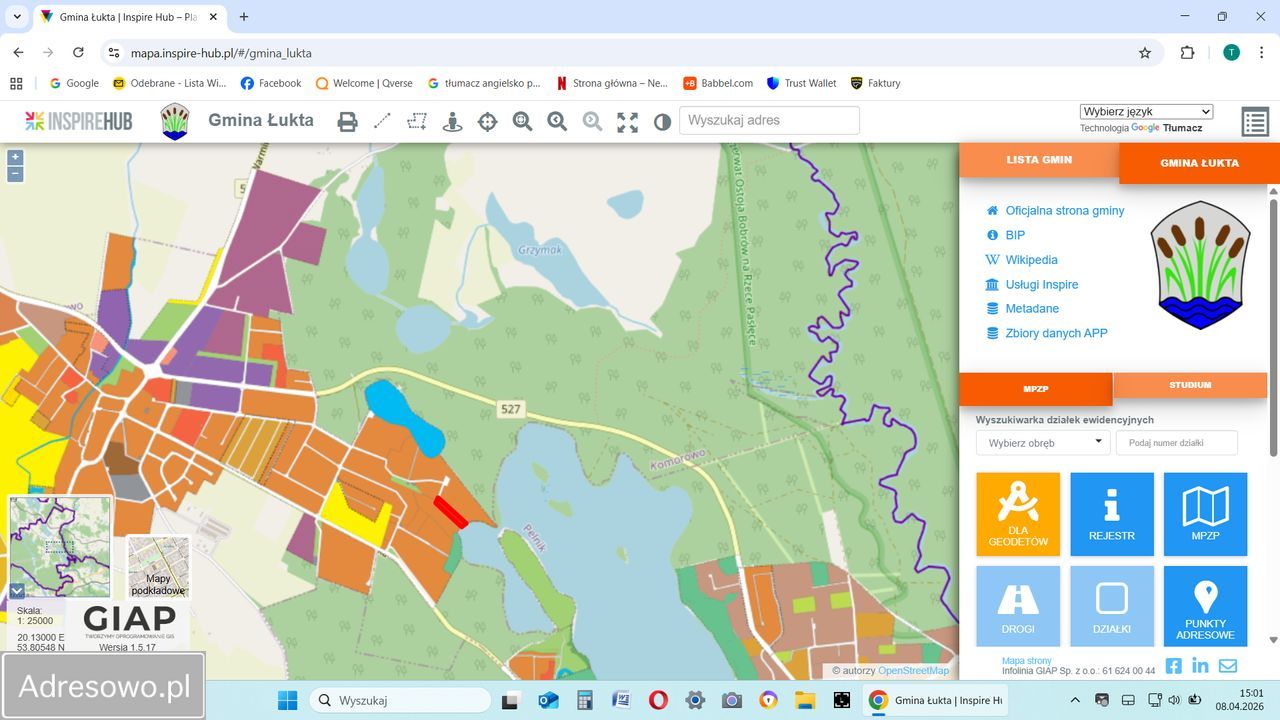1280x720 pixels.
Task: Click the Wyszukaj adres search field
Action: point(768,121)
